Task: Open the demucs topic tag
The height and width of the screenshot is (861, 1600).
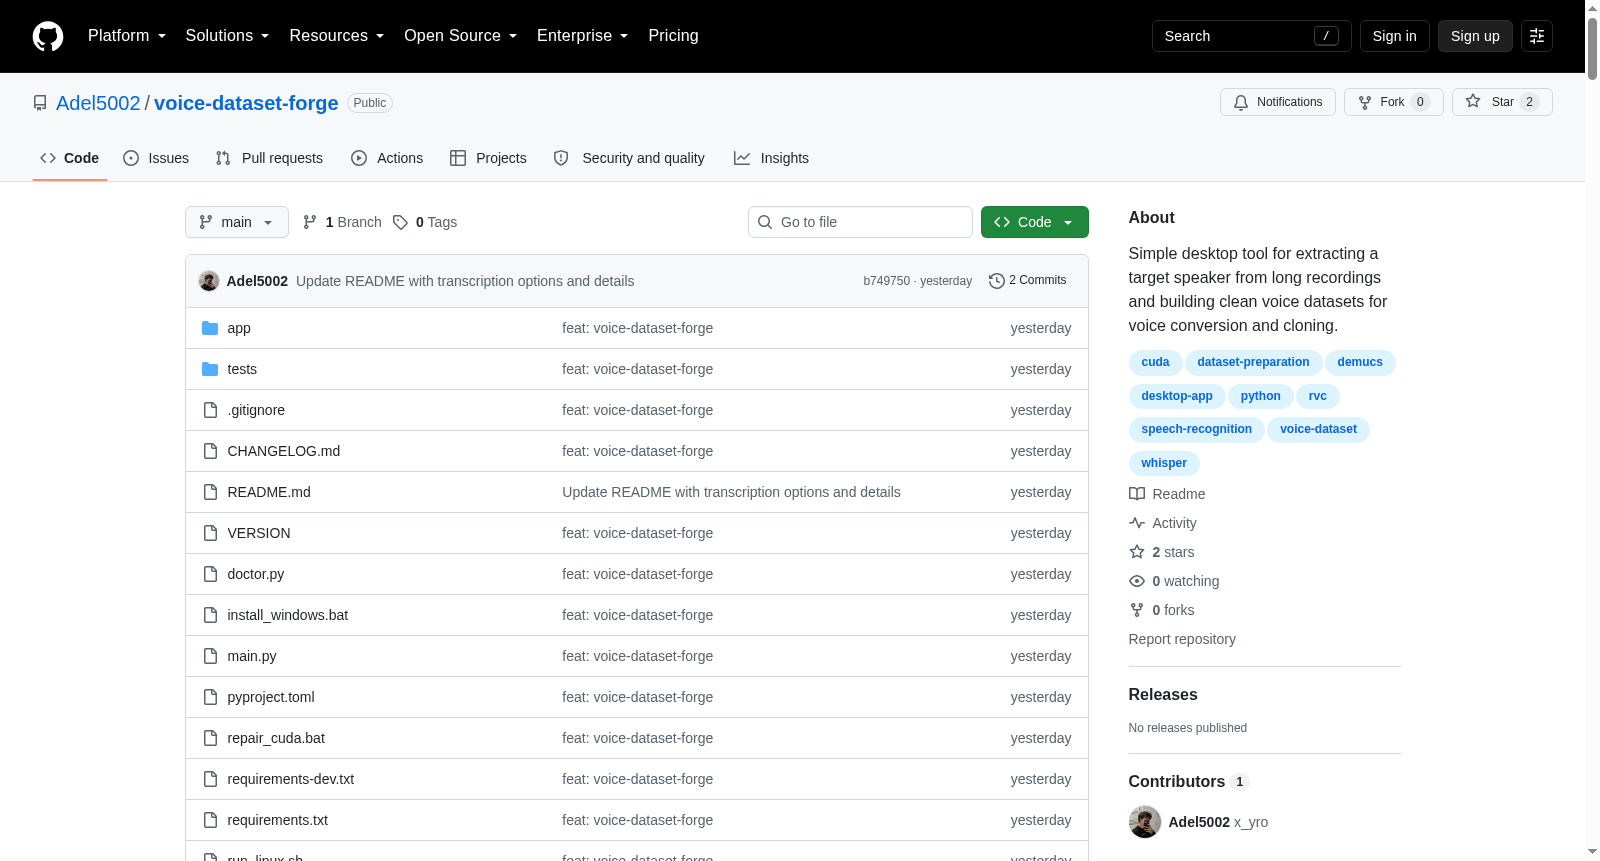Action: point(1360,362)
